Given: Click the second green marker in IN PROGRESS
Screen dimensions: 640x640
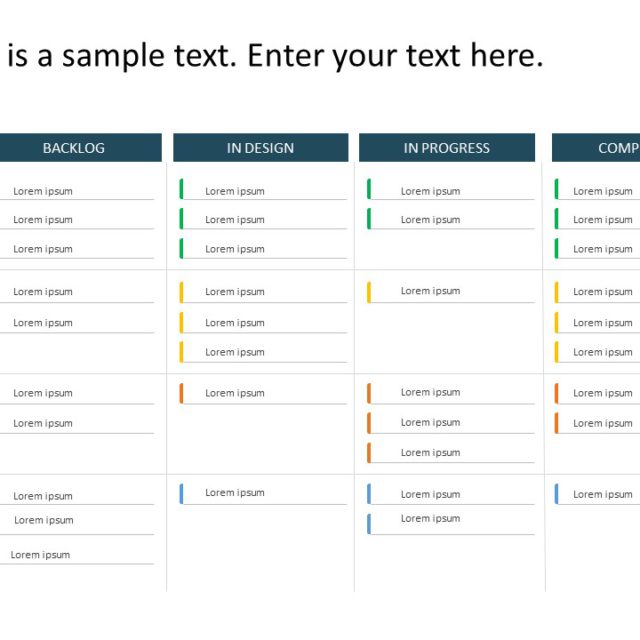Looking at the screenshot, I should [x=369, y=219].
